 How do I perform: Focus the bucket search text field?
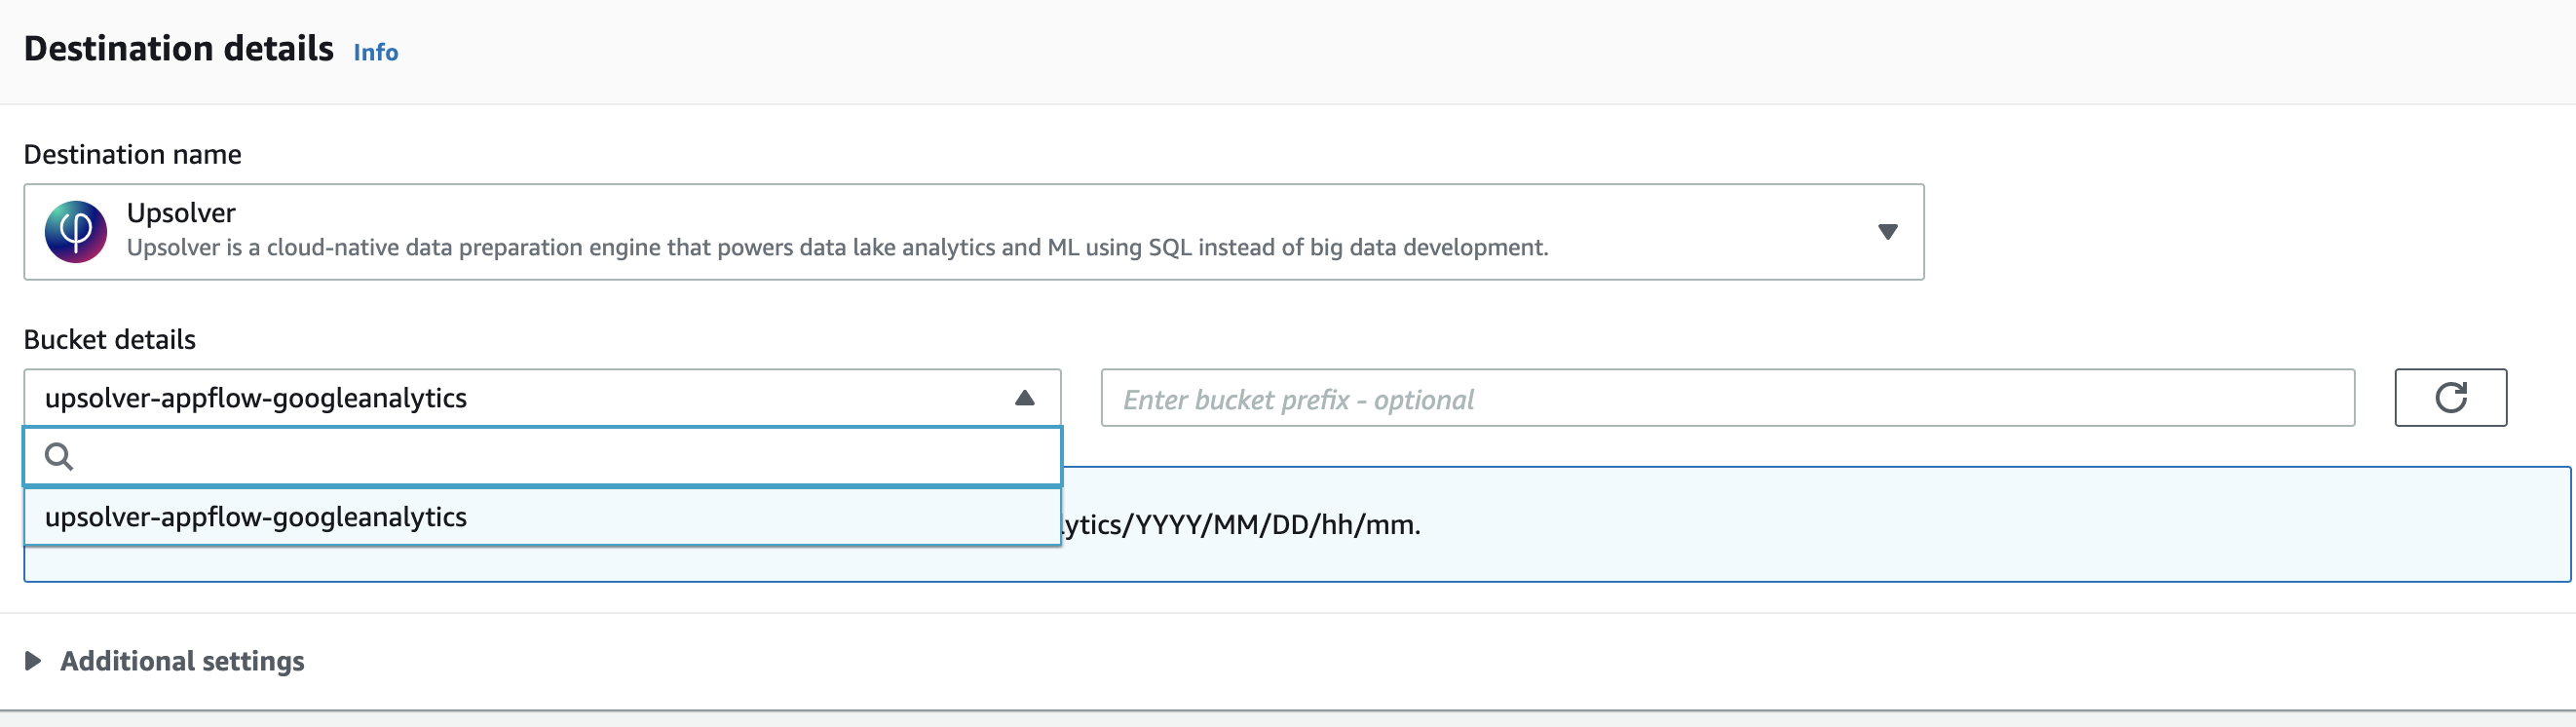542,457
